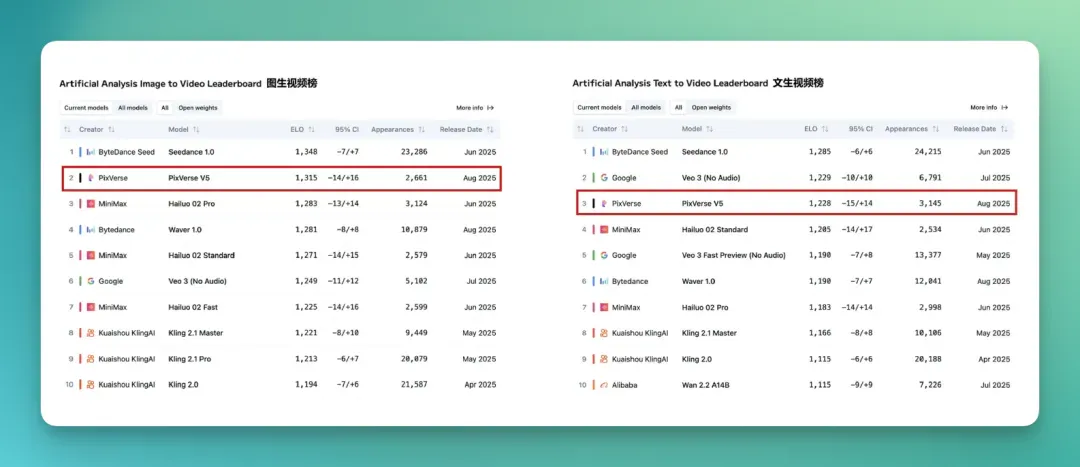Click appearances value 23,286
The width and height of the screenshot is (1080, 467).
(x=414, y=152)
